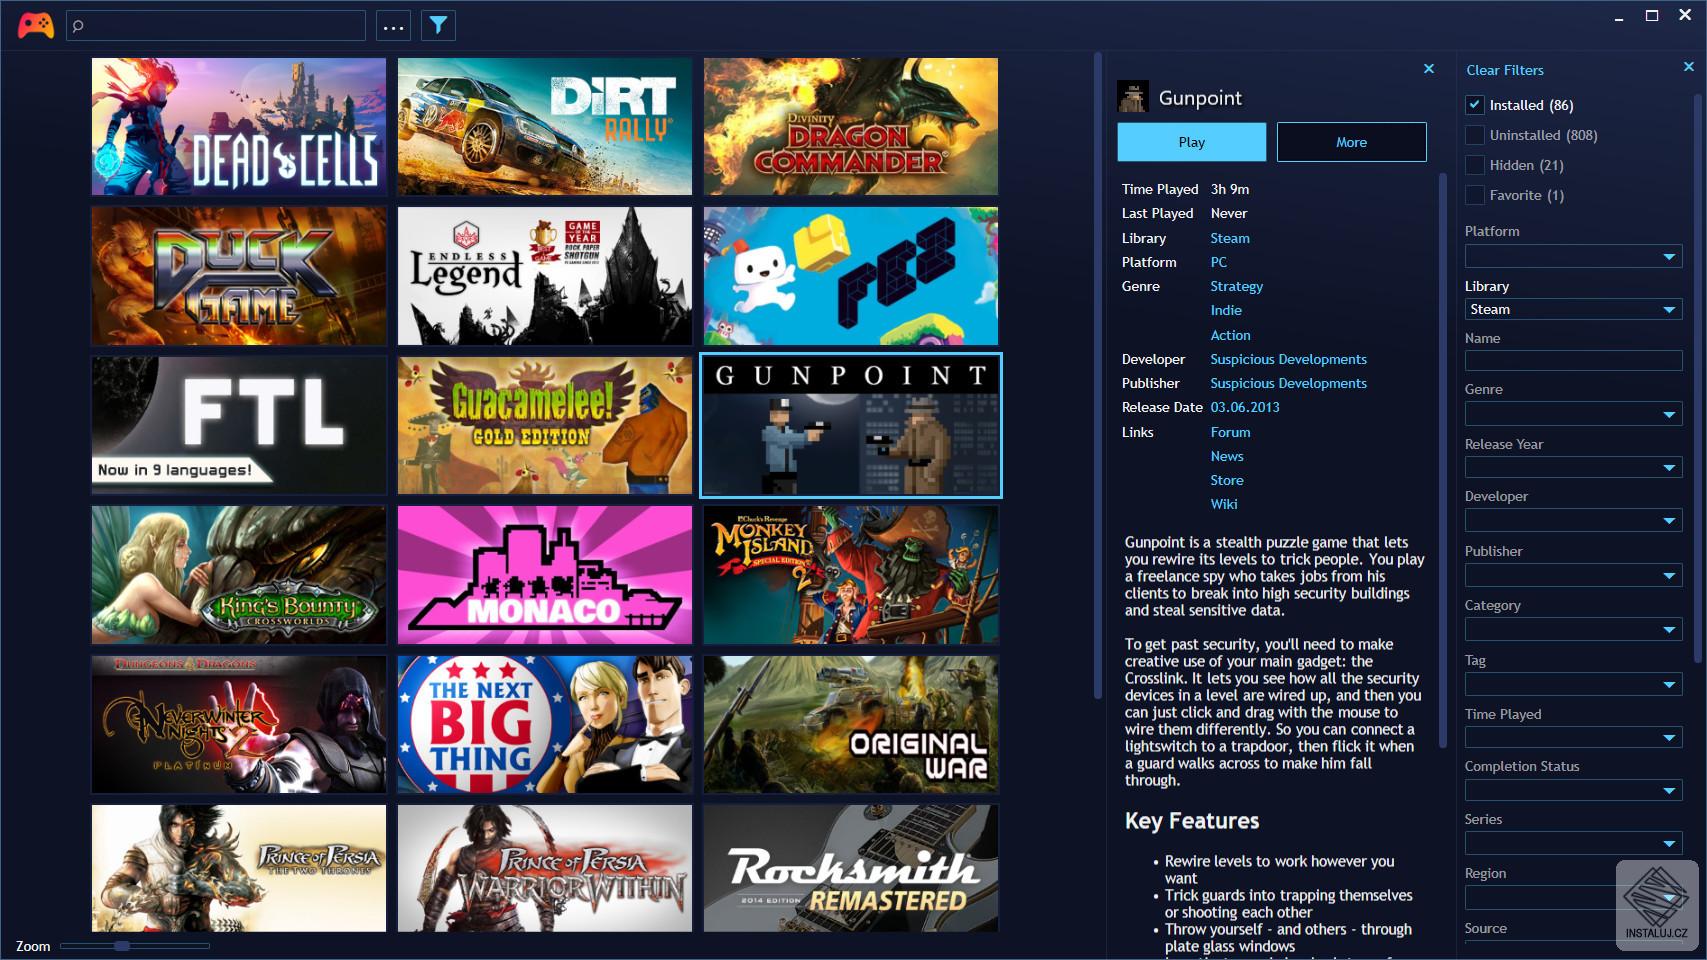The width and height of the screenshot is (1707, 960).
Task: Click the details panel vertical scrollbar
Action: click(x=1442, y=460)
